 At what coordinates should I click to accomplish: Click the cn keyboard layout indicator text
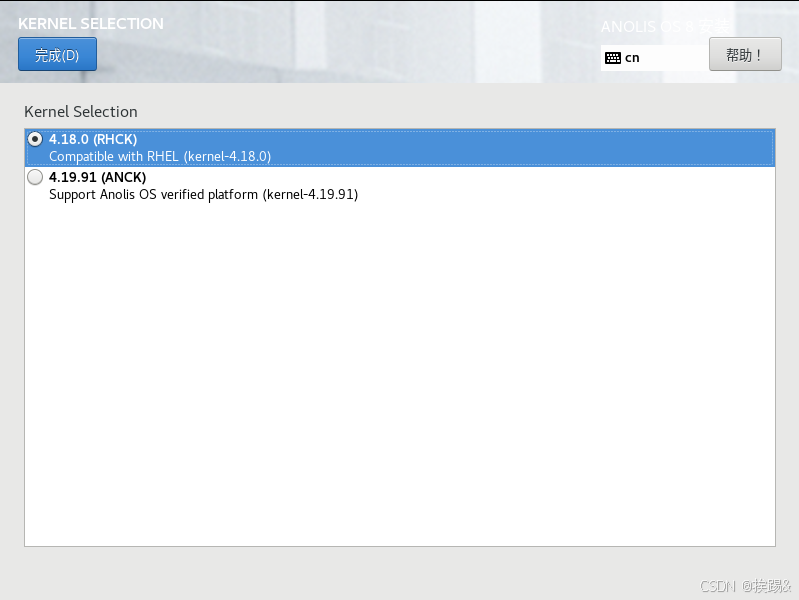coord(632,58)
